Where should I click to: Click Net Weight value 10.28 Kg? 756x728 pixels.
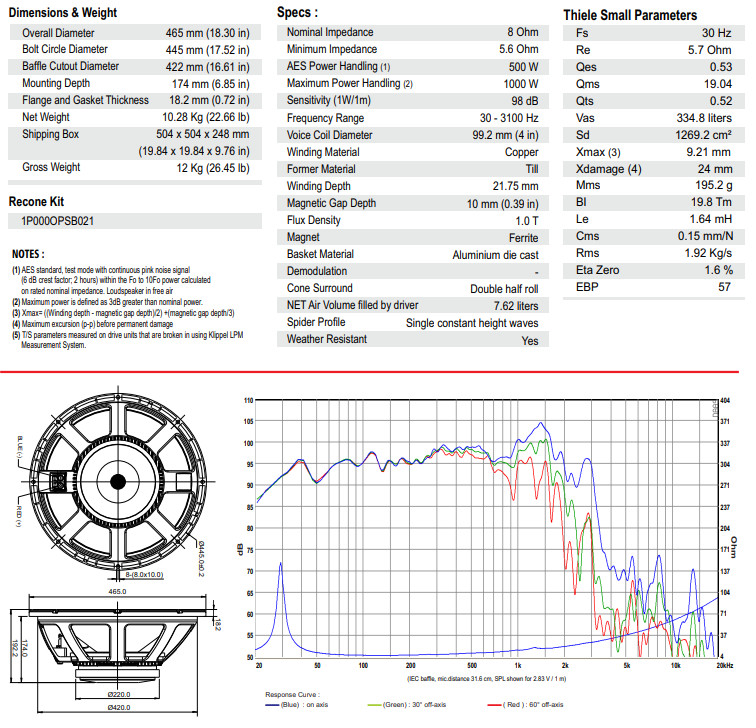click(x=206, y=117)
